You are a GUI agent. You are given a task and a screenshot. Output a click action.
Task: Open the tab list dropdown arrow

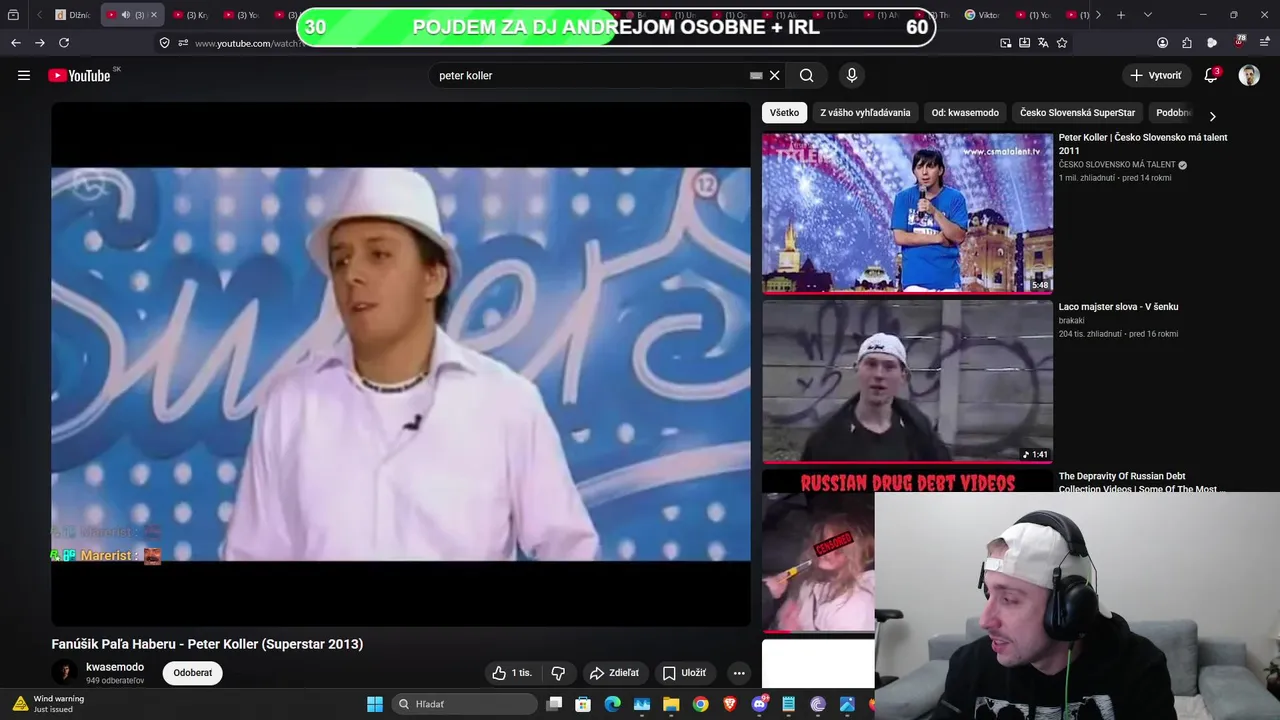[1147, 15]
